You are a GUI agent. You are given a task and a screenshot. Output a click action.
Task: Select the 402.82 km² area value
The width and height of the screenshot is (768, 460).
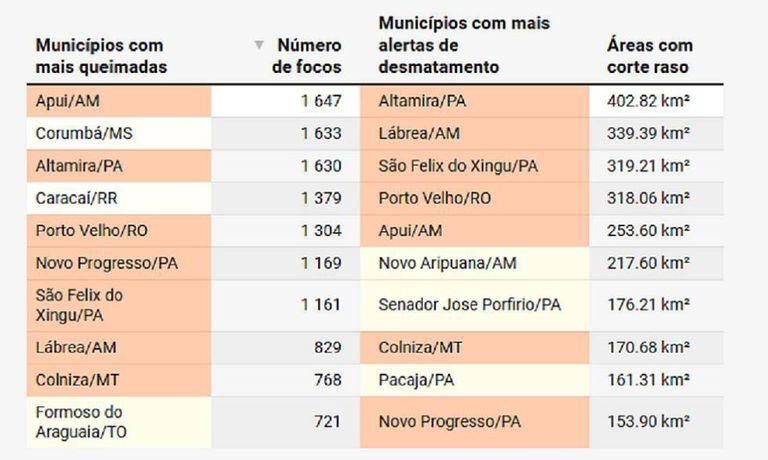650,101
